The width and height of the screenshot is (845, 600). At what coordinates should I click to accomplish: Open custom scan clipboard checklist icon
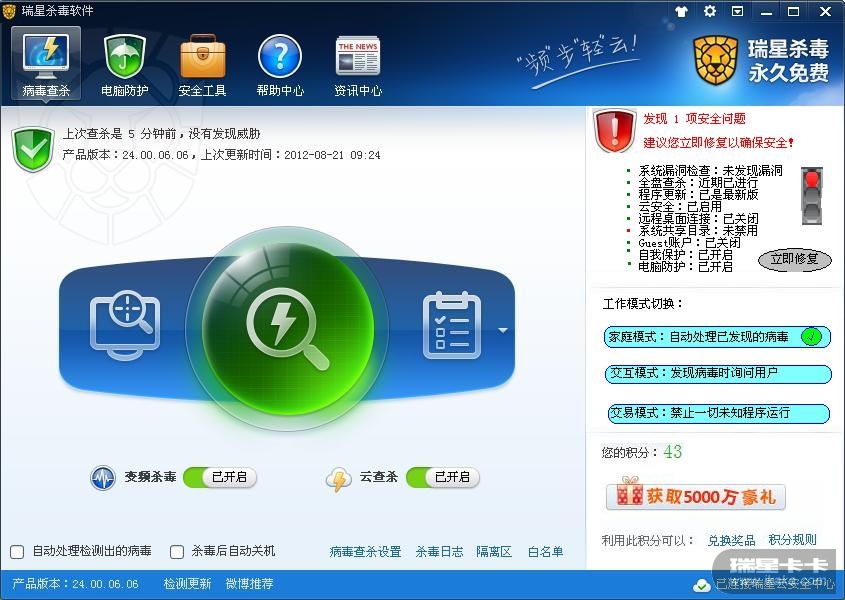[x=452, y=325]
